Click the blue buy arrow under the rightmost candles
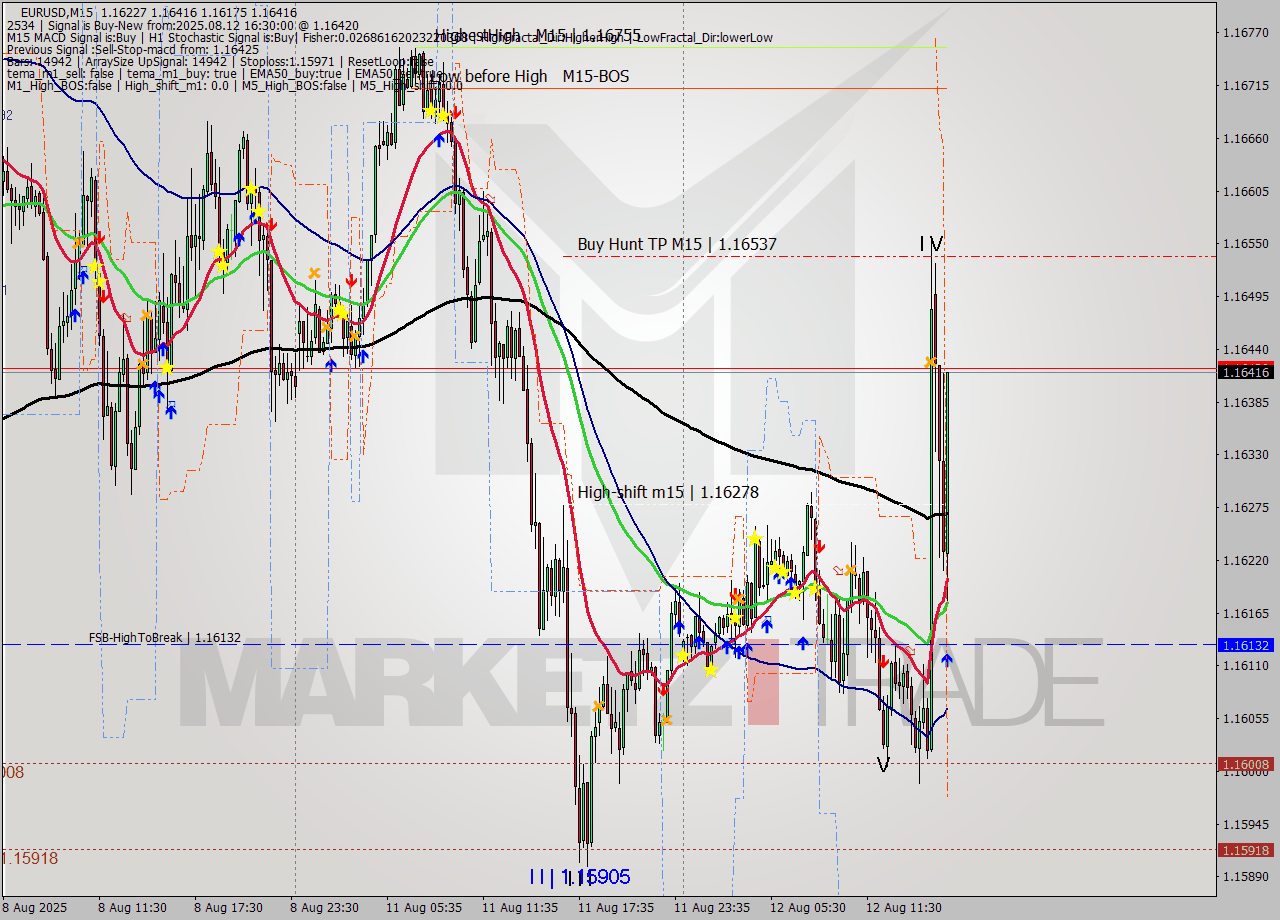This screenshot has width=1280, height=920. coord(947,660)
